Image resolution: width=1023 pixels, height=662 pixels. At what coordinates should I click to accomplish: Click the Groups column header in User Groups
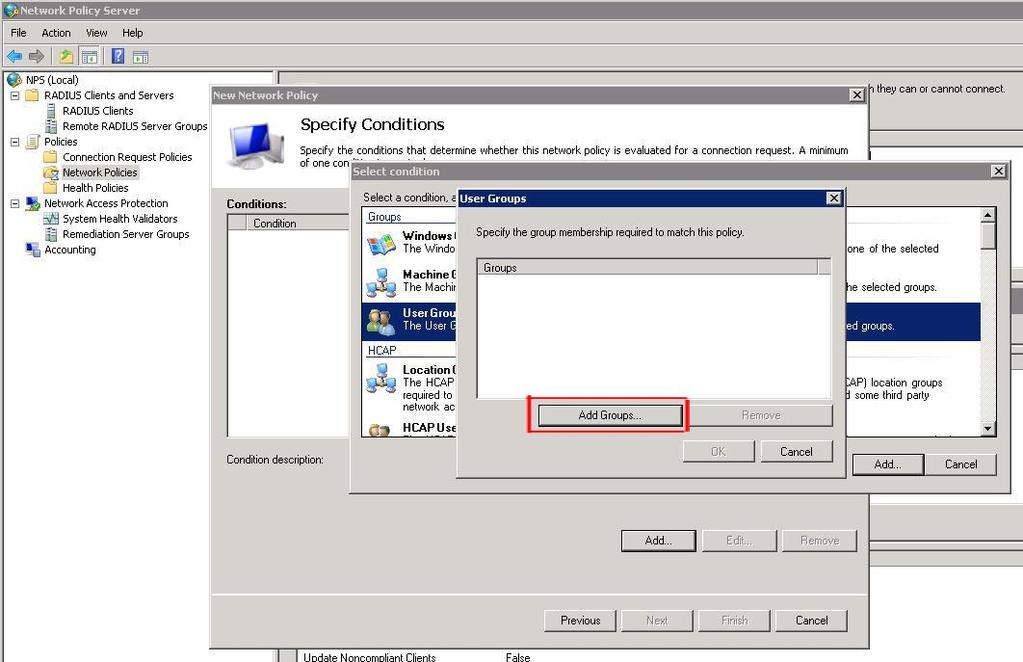(x=648, y=267)
